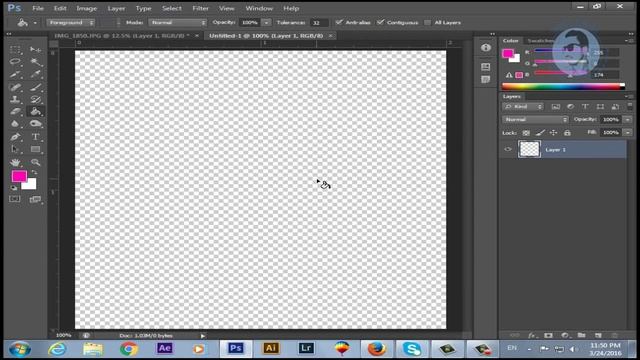The height and width of the screenshot is (360, 640).
Task: Open the layer Fill slider arrow
Action: click(x=628, y=133)
